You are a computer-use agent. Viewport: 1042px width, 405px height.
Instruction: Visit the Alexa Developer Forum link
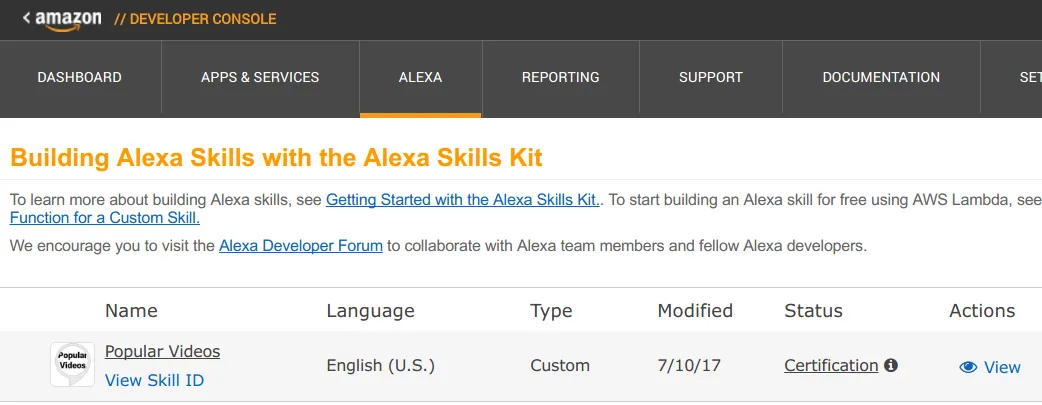coord(301,245)
